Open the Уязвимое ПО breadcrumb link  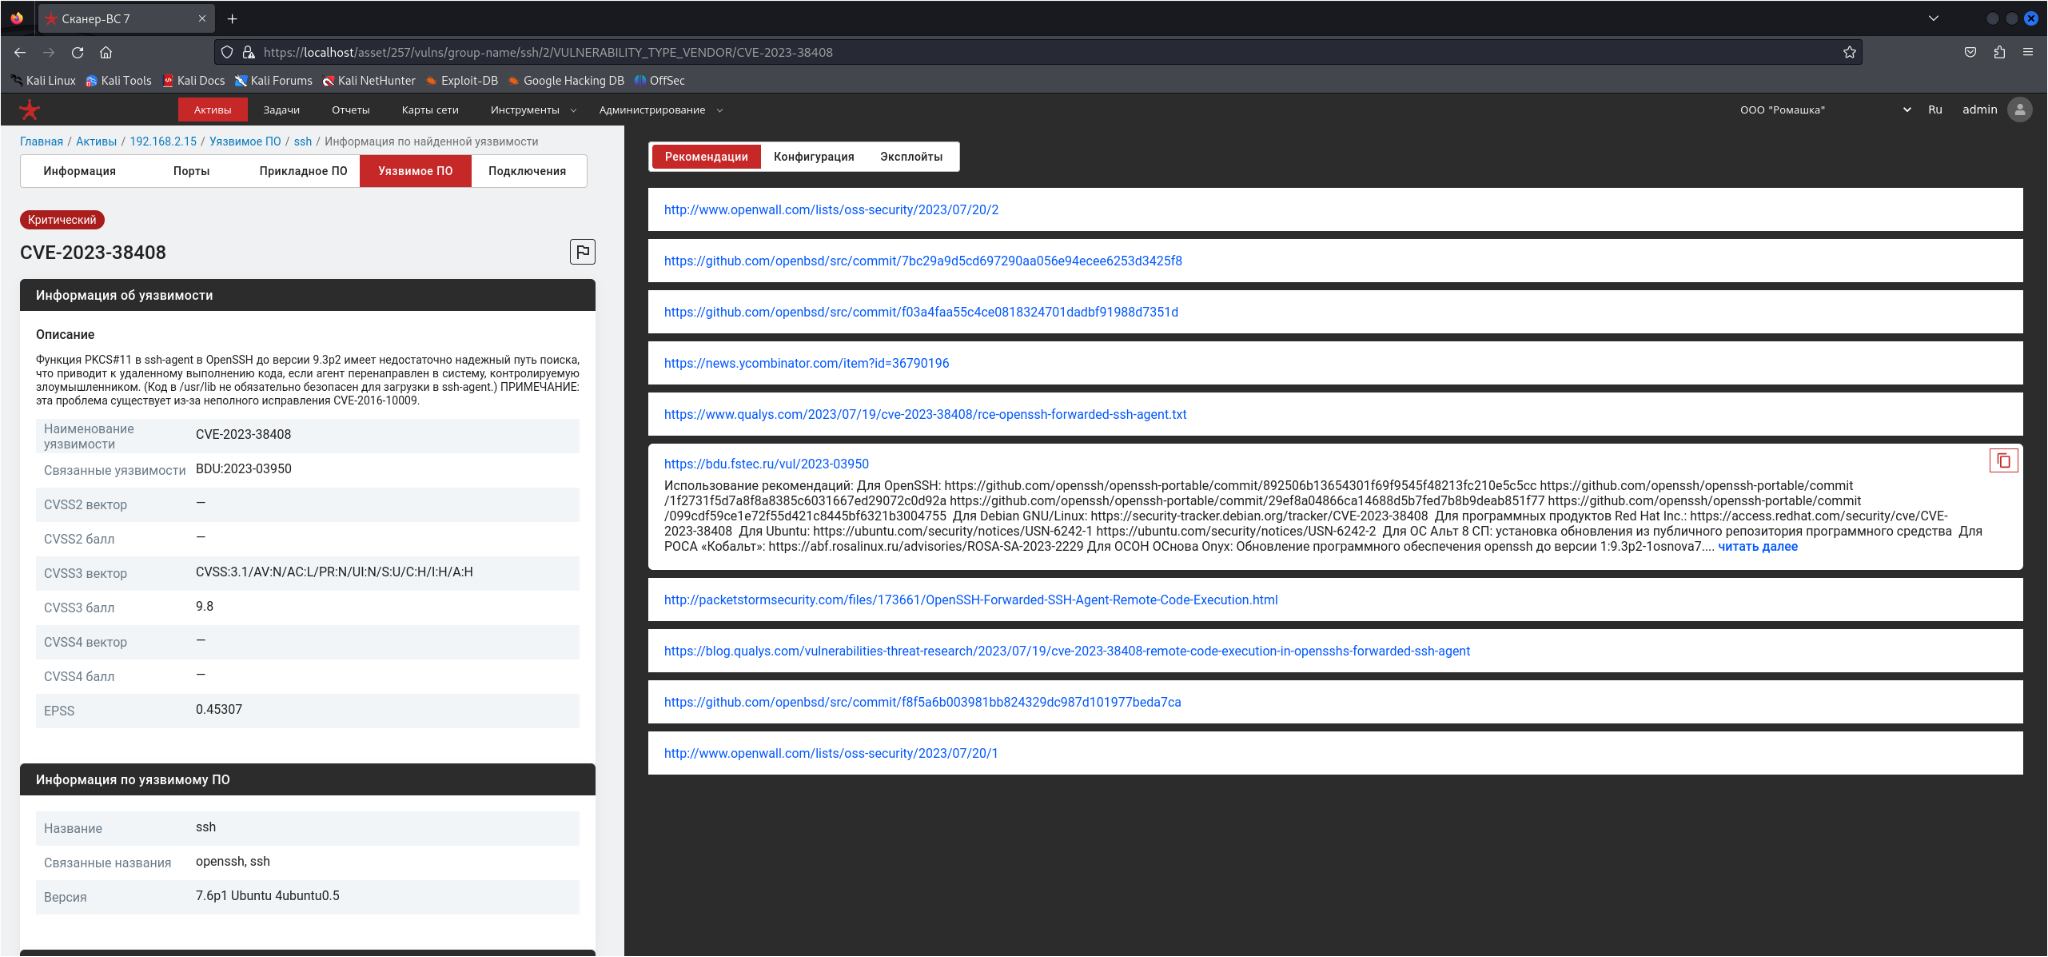click(x=245, y=142)
